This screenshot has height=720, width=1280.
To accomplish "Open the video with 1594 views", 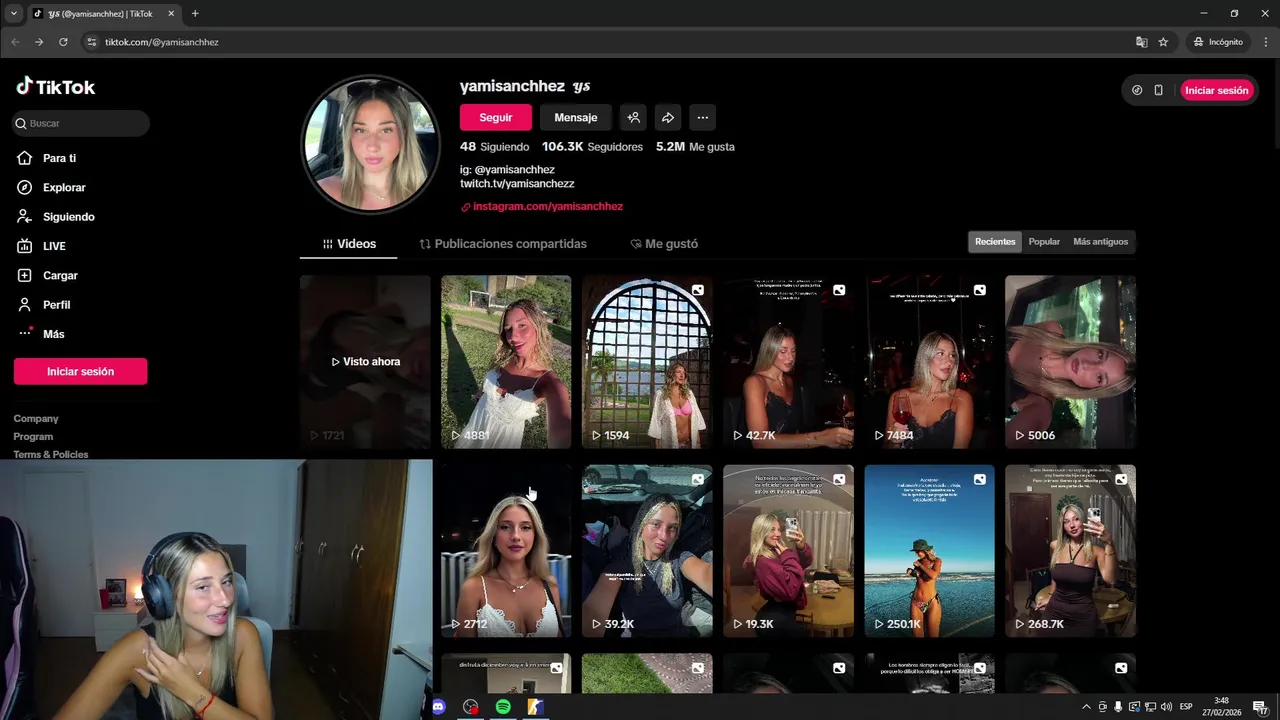I will coord(647,362).
